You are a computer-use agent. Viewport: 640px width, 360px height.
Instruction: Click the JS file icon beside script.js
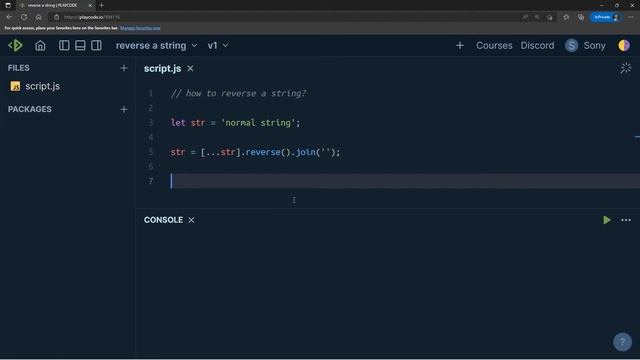[x=16, y=86]
